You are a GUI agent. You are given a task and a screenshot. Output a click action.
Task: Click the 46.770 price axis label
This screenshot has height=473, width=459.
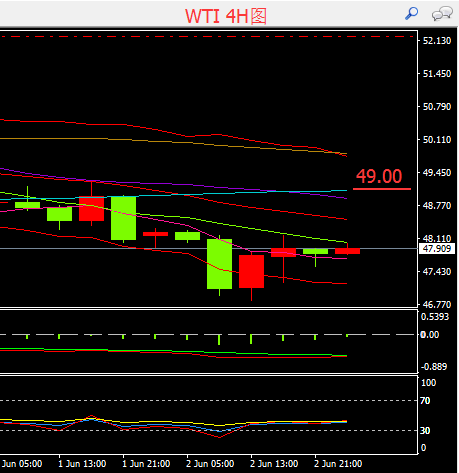437,305
